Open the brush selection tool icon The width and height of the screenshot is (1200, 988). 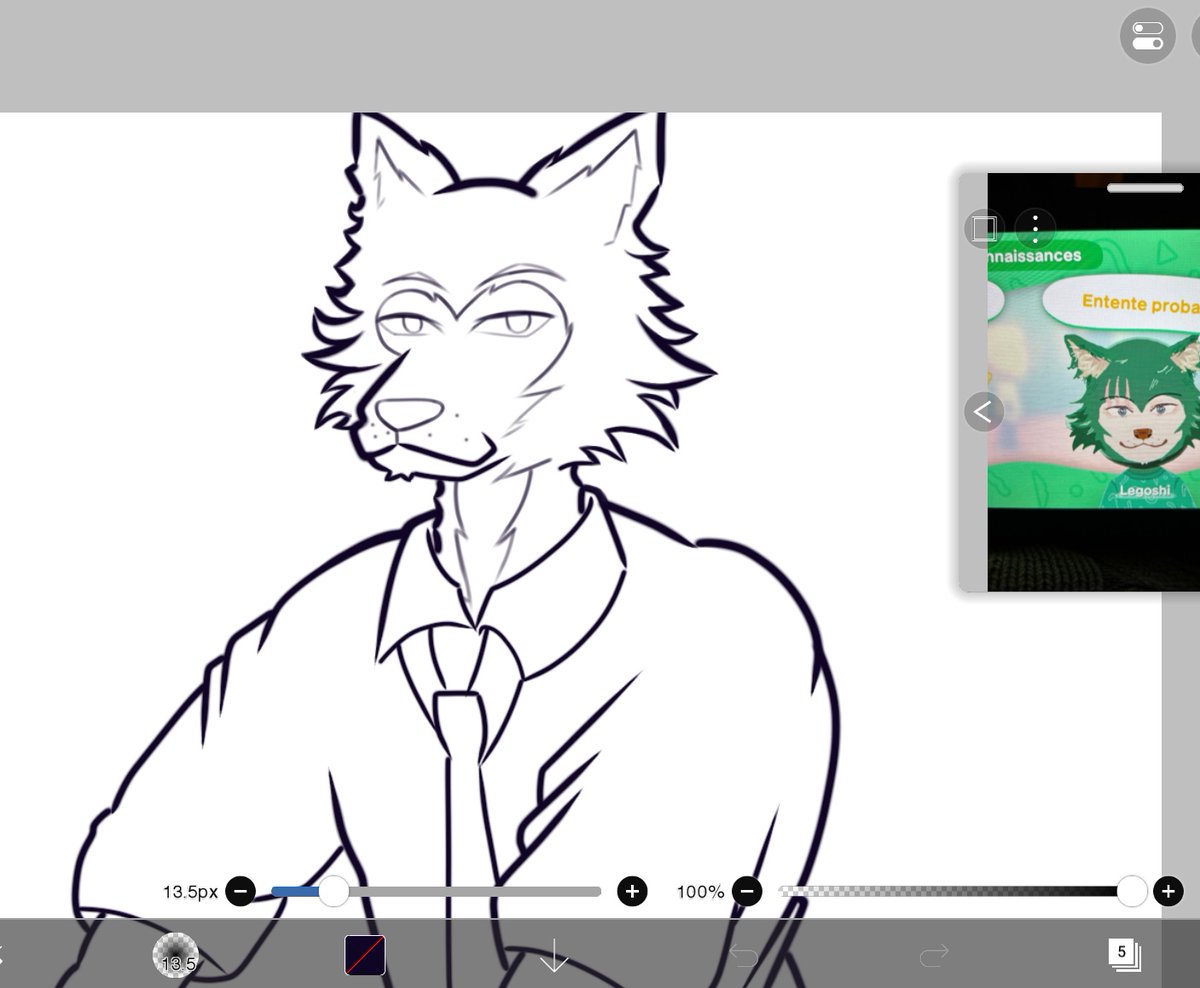176,955
